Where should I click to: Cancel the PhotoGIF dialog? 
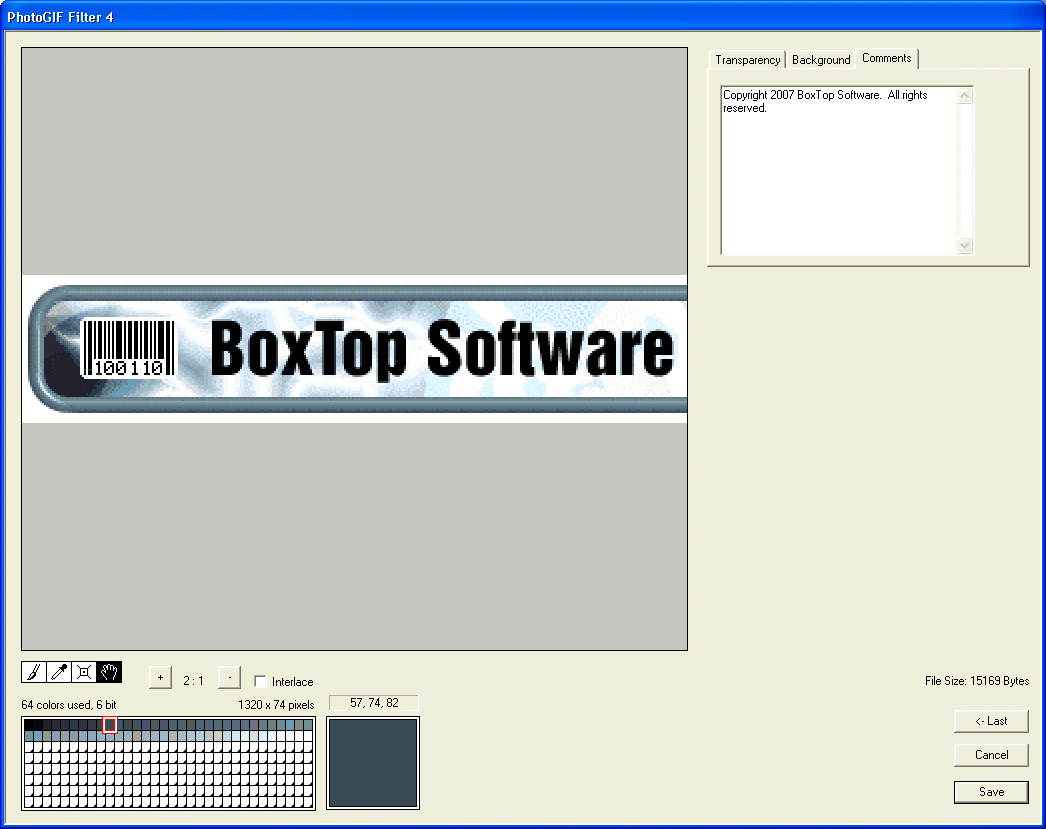pyautogui.click(x=991, y=755)
